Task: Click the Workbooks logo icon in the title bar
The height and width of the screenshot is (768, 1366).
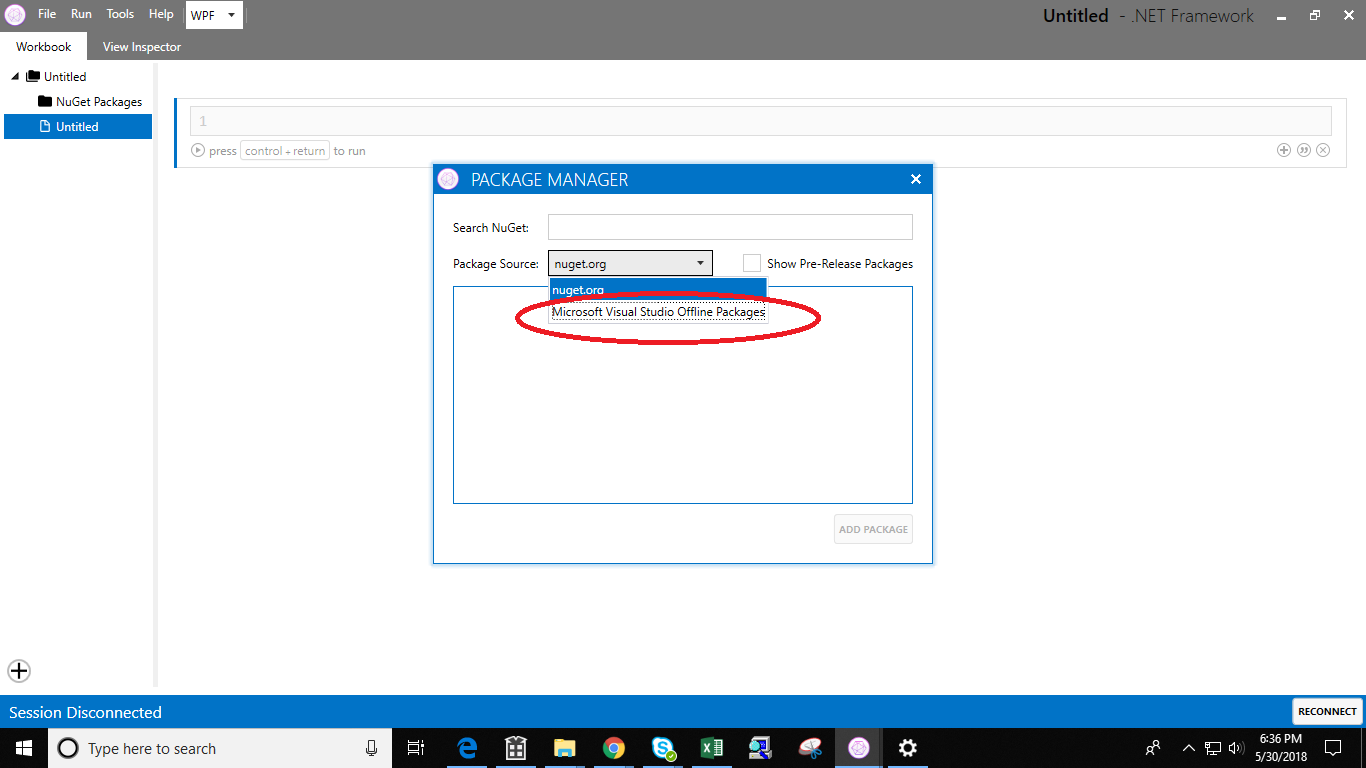Action: point(15,15)
